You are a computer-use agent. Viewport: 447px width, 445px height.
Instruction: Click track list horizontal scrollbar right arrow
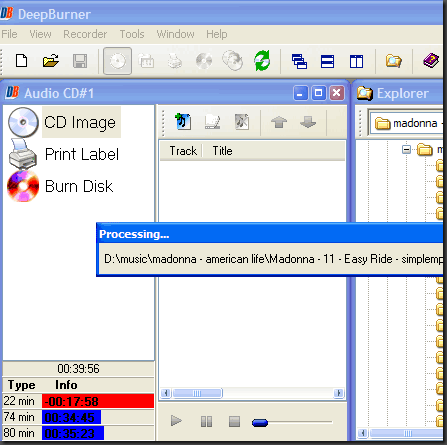coord(339,393)
